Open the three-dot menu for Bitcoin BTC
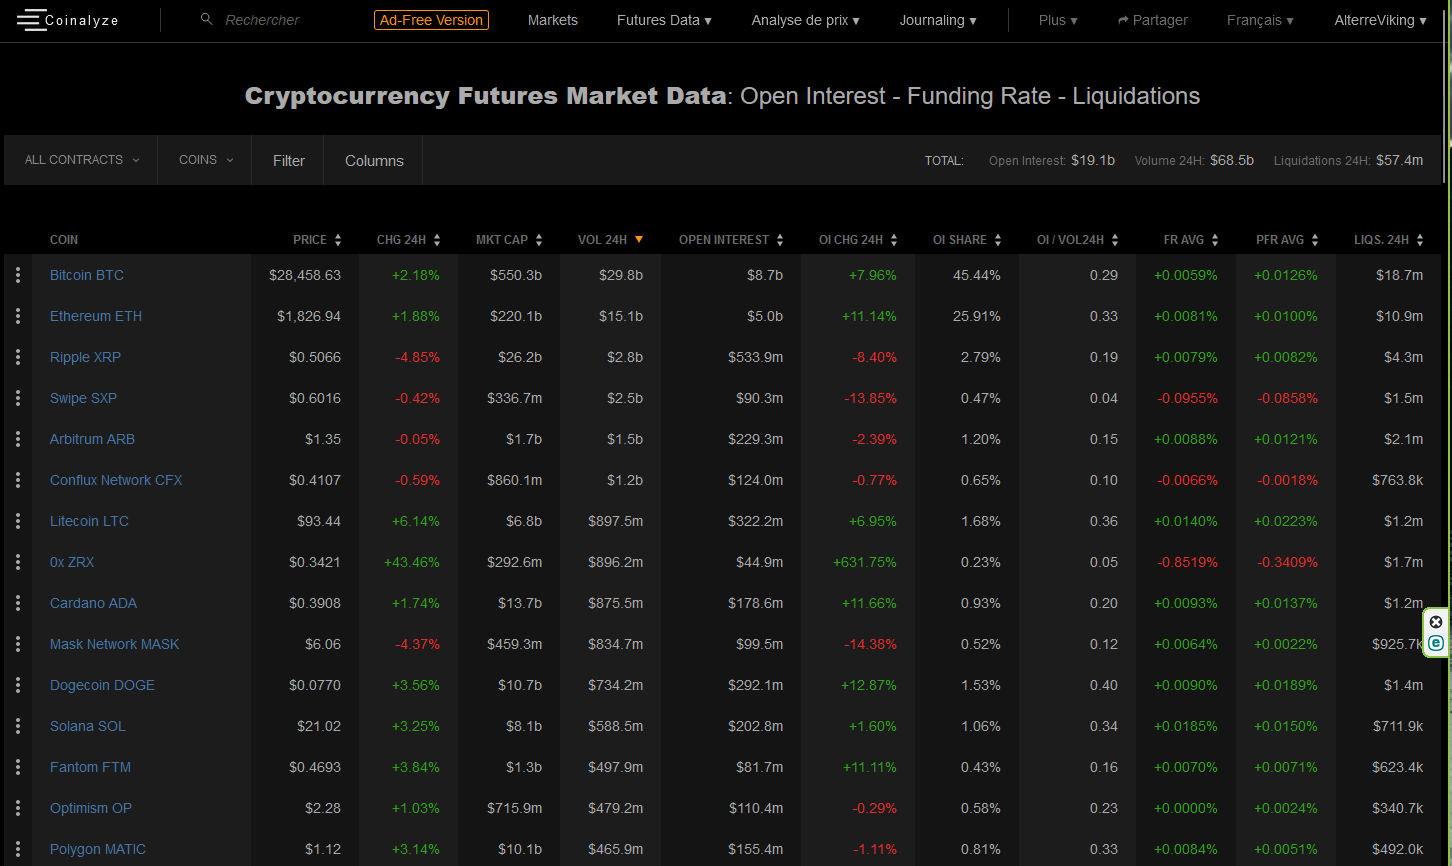This screenshot has height=866, width=1452. pyautogui.click(x=18, y=275)
